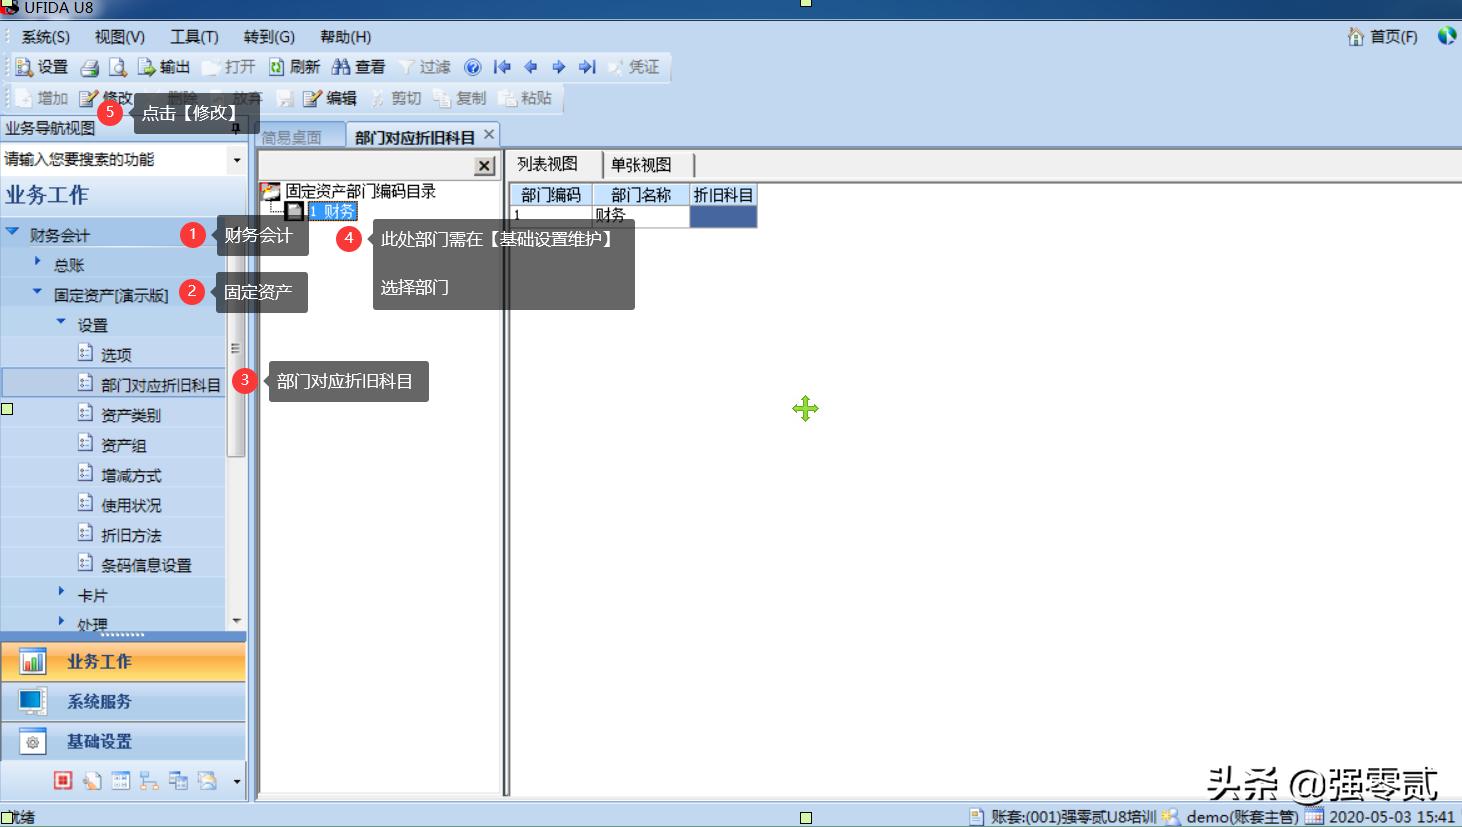Viewport: 1462px width, 827px height.
Task: Click the 查看 binoculars button
Action: [x=358, y=67]
